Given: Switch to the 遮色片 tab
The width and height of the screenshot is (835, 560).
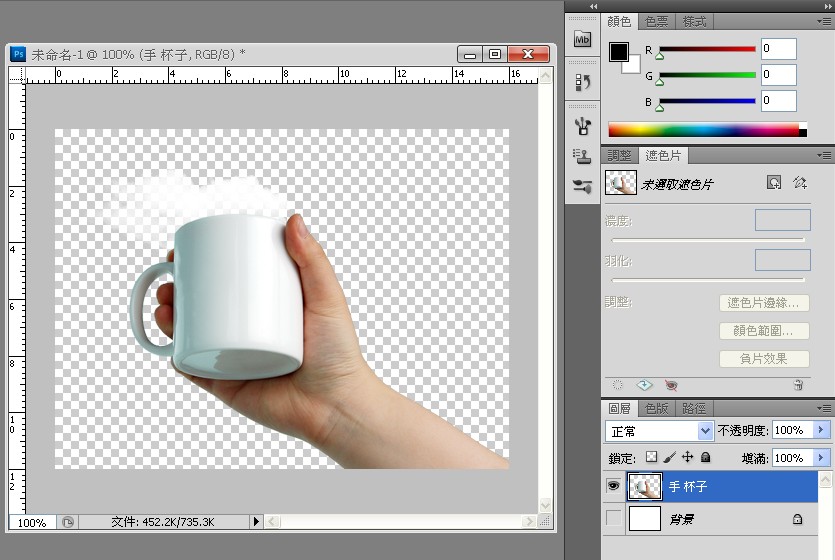Looking at the screenshot, I should coord(663,155).
